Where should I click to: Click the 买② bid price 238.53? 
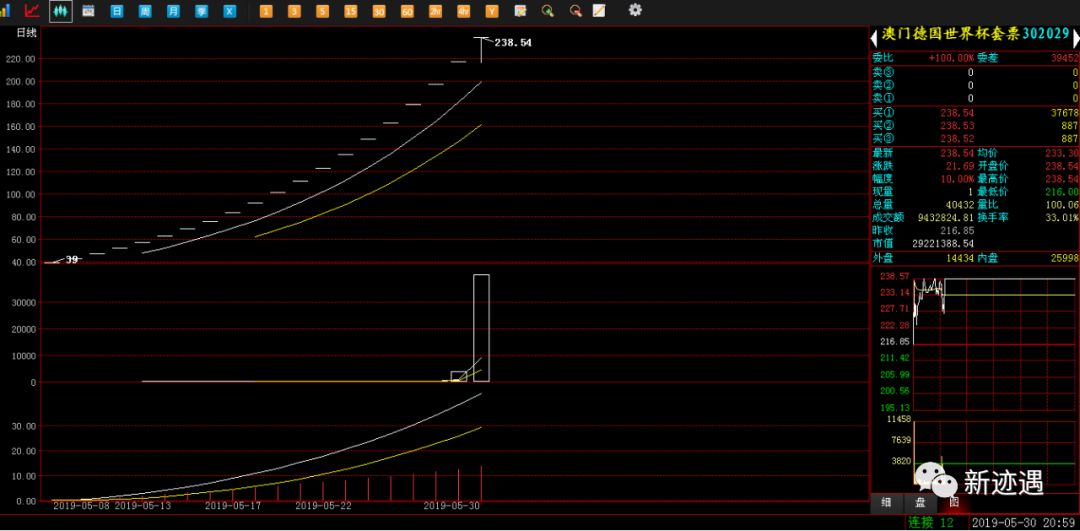[957, 125]
